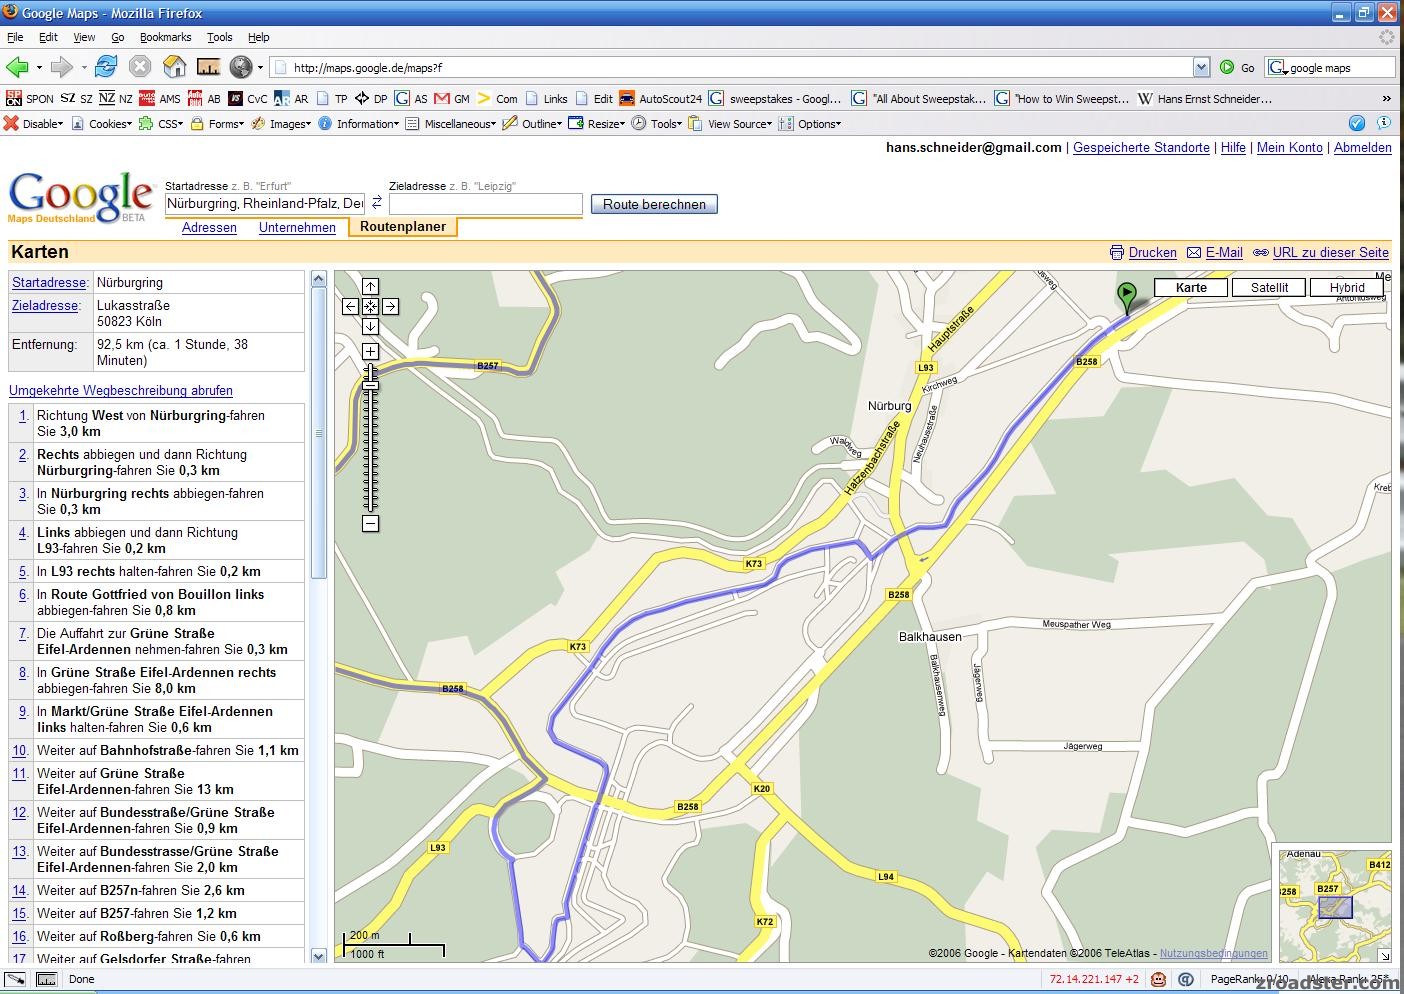Click inside the Zieladresse input field
Viewport: 1404px width, 994px height.
pyautogui.click(x=486, y=204)
